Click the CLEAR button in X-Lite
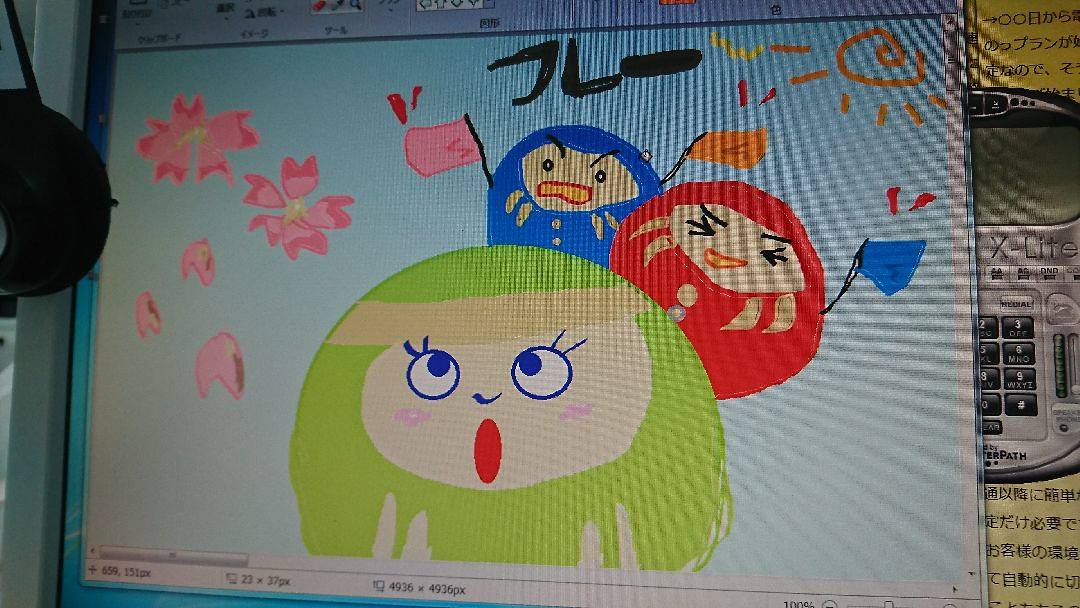This screenshot has height=608, width=1080. [x=991, y=427]
